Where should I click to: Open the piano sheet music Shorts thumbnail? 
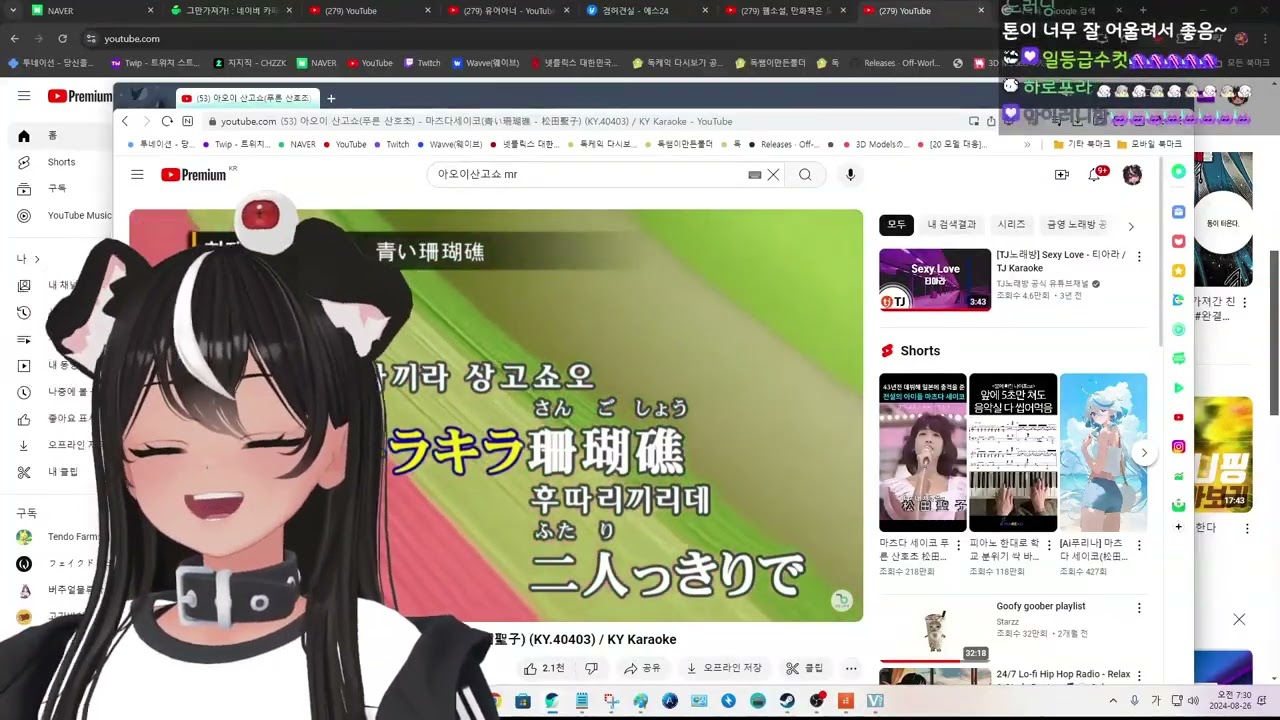tap(1013, 453)
